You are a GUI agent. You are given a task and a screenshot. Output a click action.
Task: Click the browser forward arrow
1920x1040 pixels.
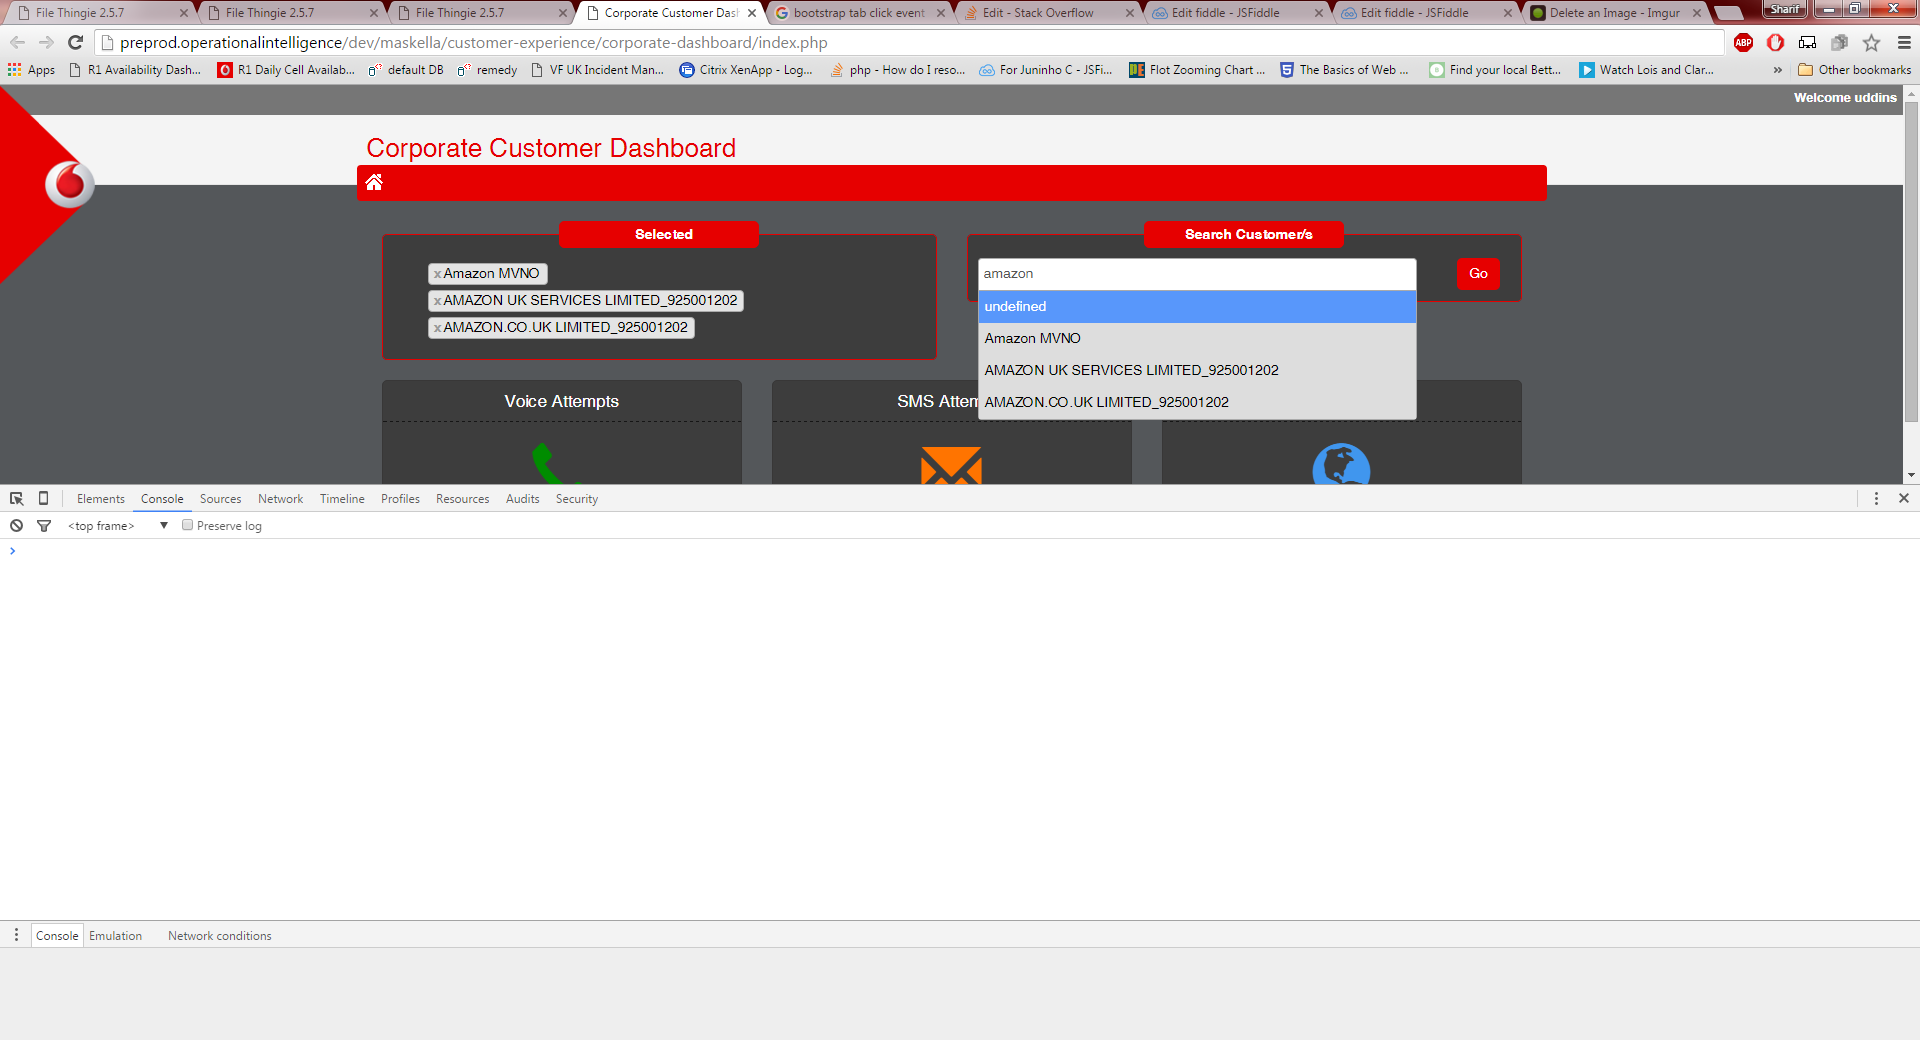pos(46,43)
